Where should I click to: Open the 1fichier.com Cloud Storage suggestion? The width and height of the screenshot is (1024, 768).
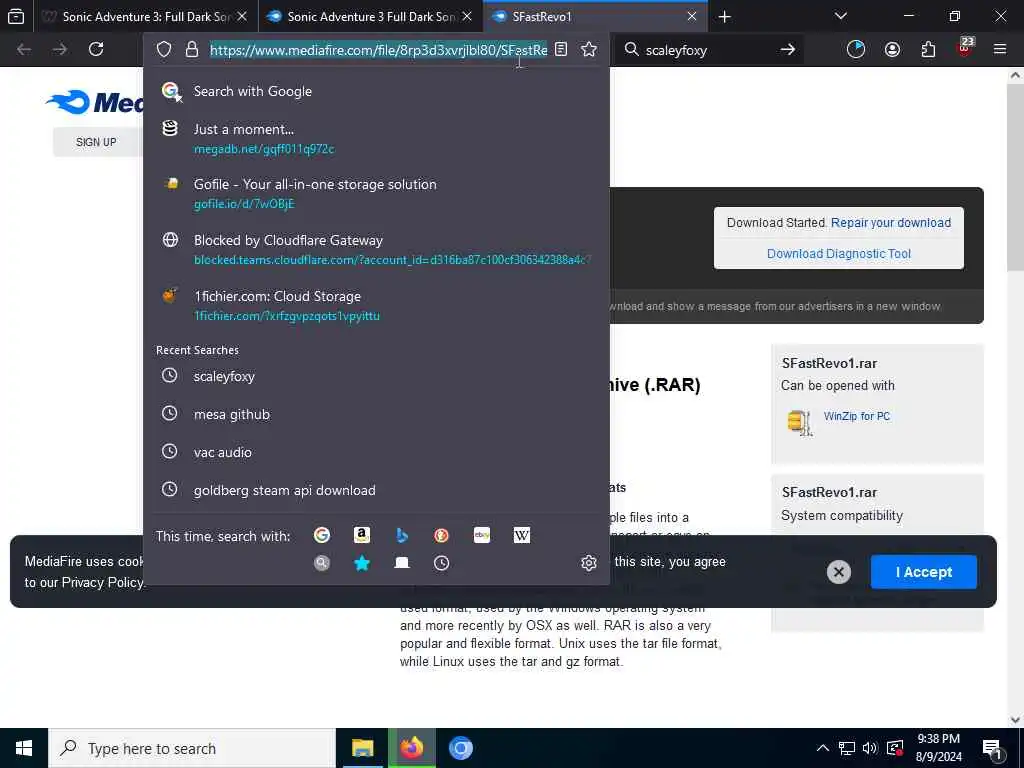376,305
